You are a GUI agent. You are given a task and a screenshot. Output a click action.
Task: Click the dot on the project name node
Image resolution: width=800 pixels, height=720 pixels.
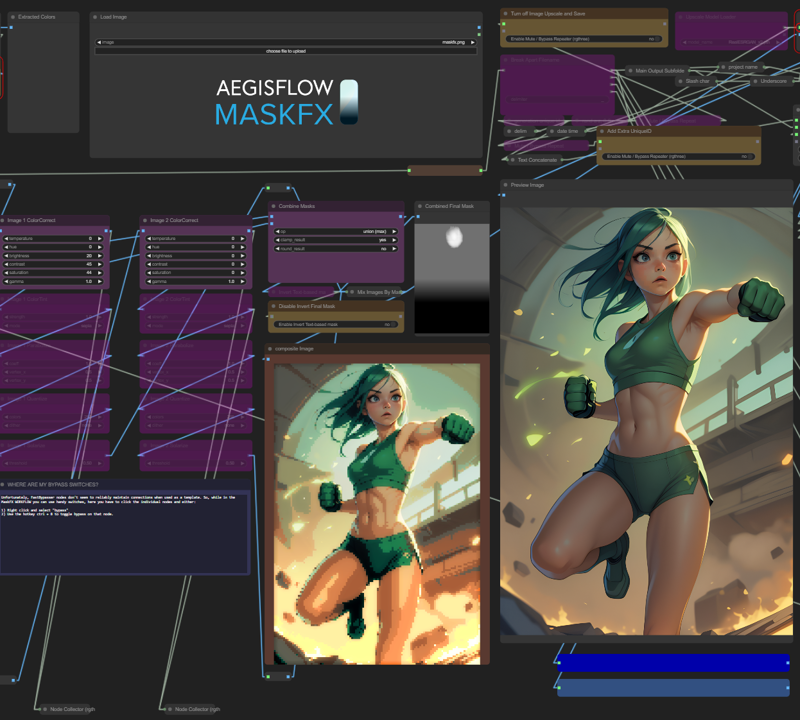723,67
